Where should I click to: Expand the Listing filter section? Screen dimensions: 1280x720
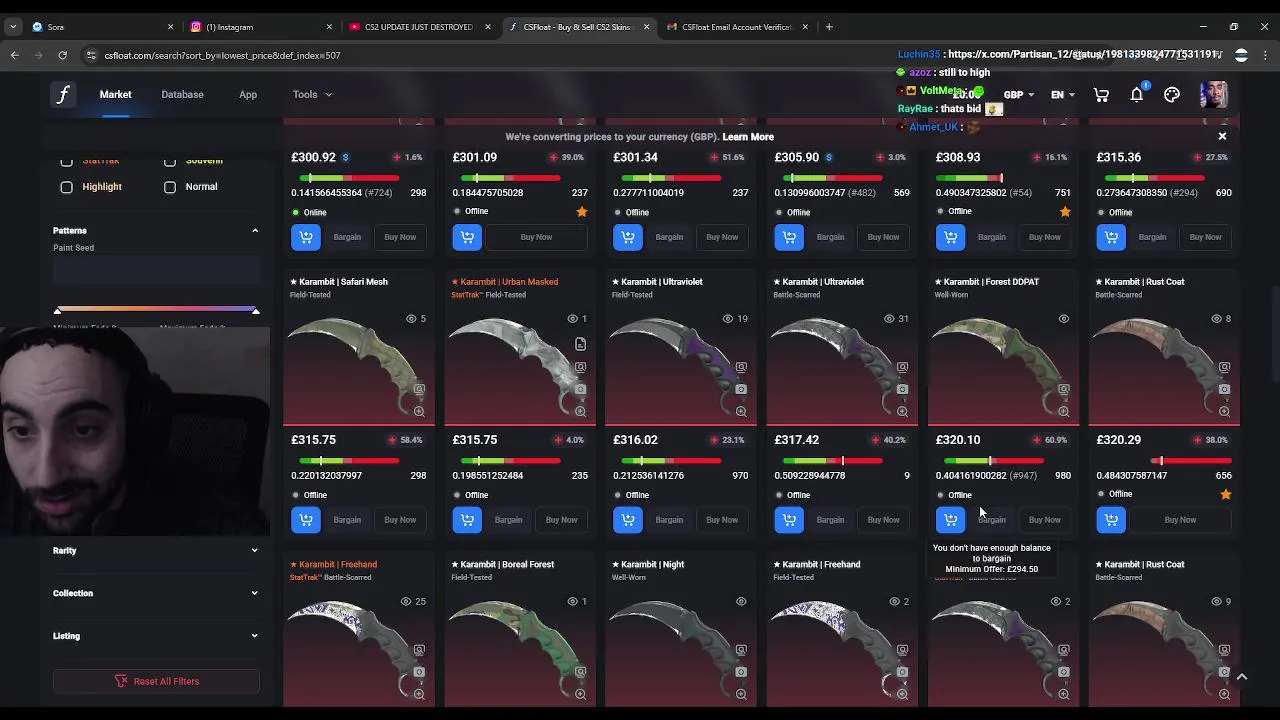[254, 636]
